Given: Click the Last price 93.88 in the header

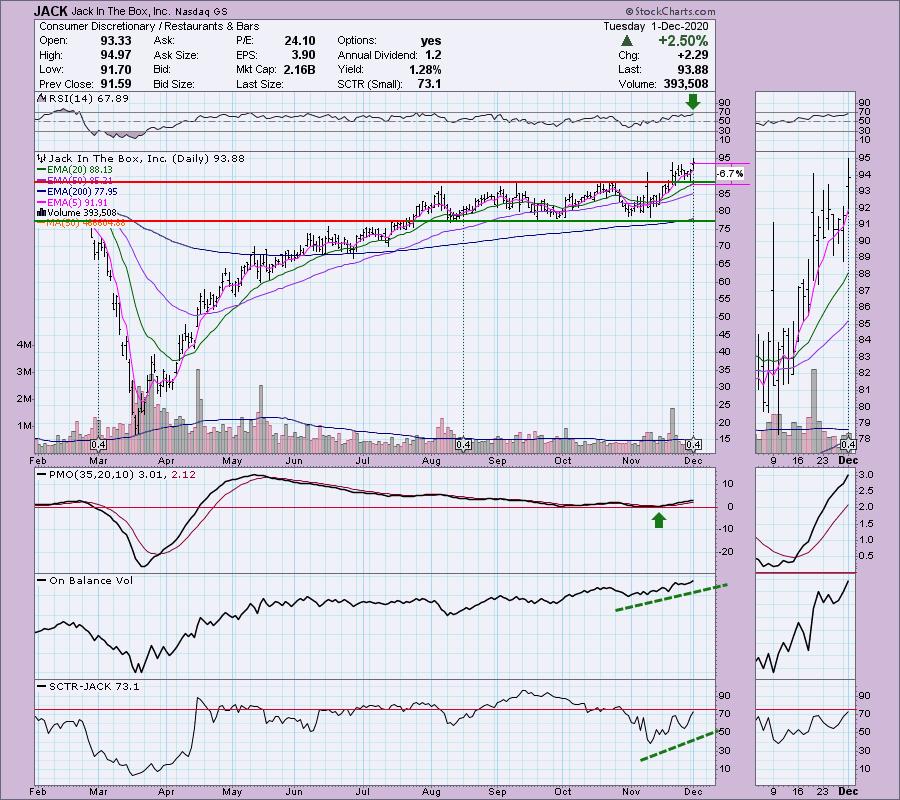Looking at the screenshot, I should pos(692,69).
